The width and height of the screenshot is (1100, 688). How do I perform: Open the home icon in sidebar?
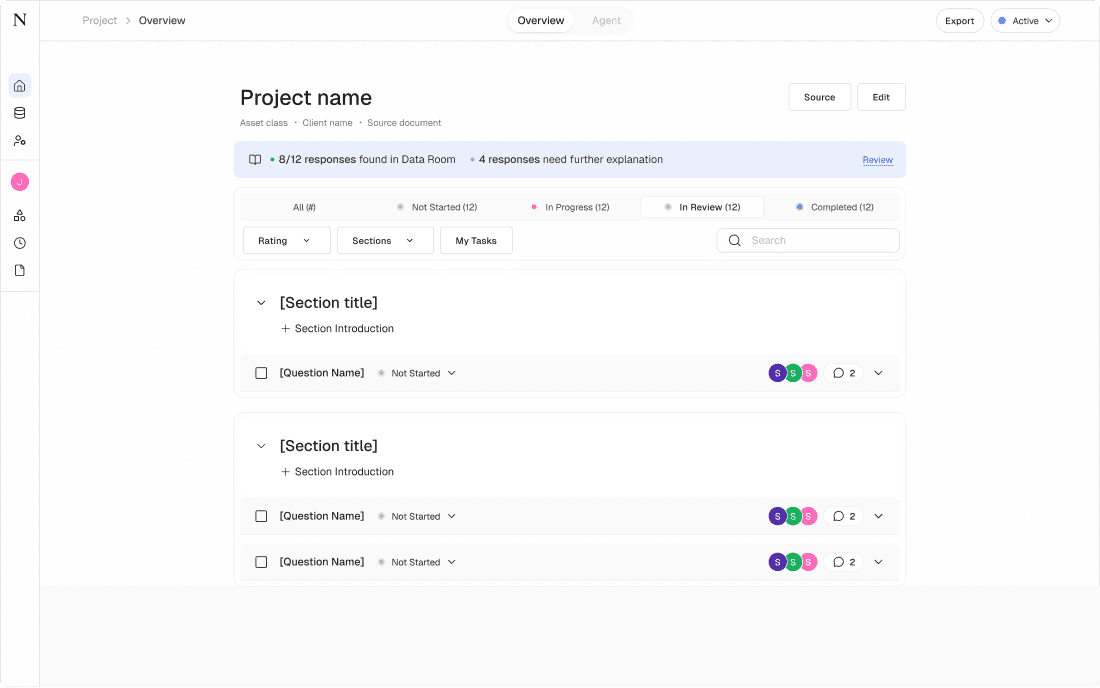(x=20, y=86)
